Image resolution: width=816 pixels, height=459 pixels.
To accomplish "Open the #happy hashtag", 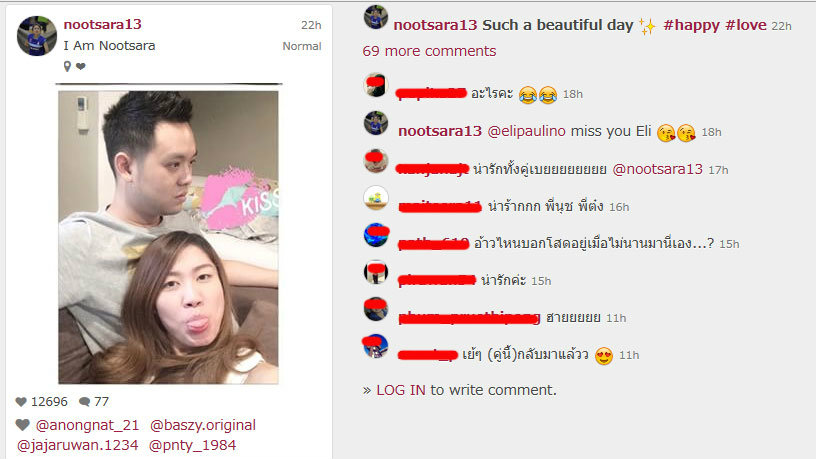I will point(692,25).
